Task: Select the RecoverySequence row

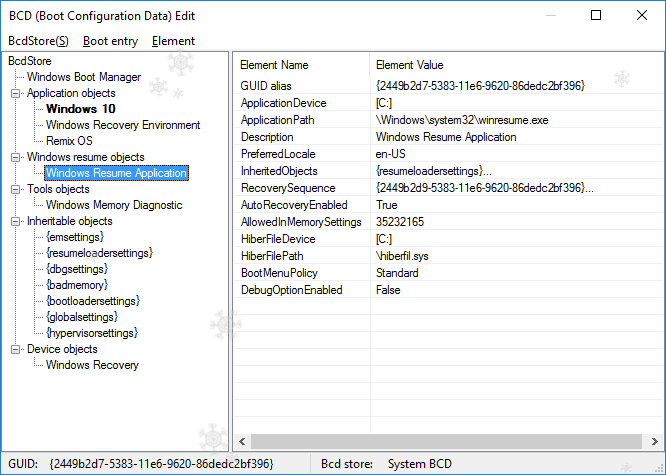Action: [449, 188]
